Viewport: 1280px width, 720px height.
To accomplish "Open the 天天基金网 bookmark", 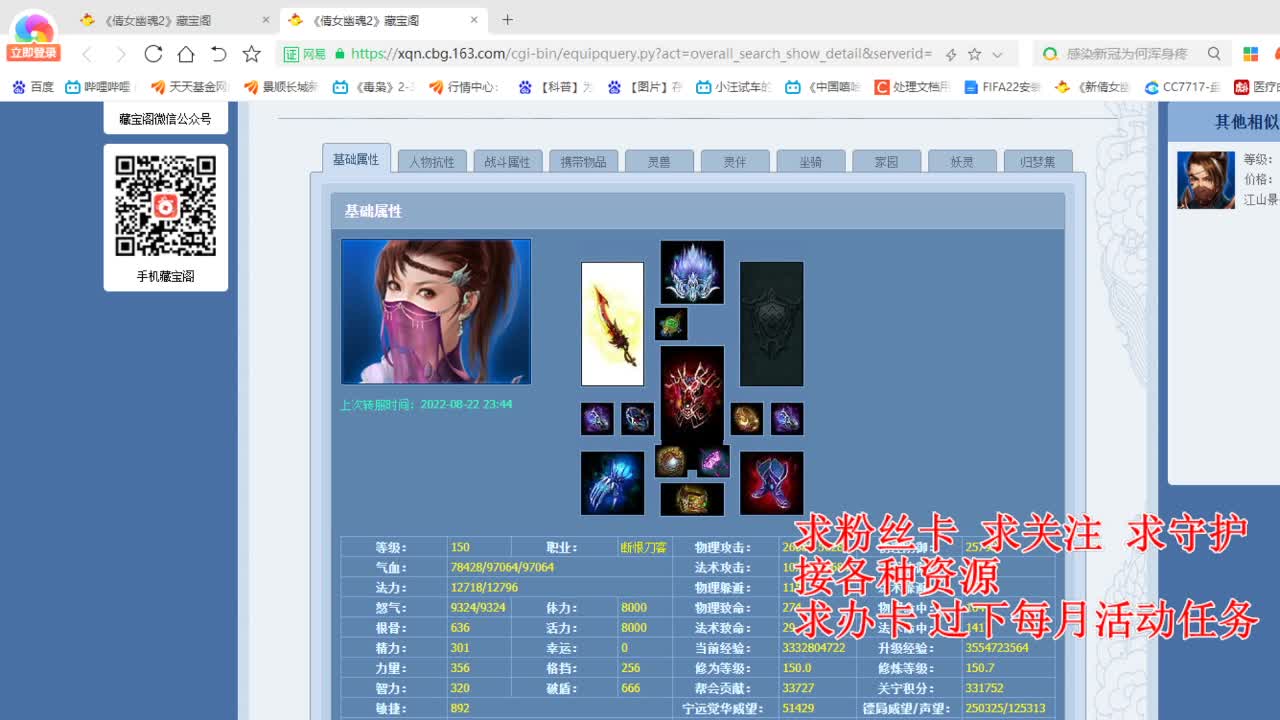I will tap(189, 87).
